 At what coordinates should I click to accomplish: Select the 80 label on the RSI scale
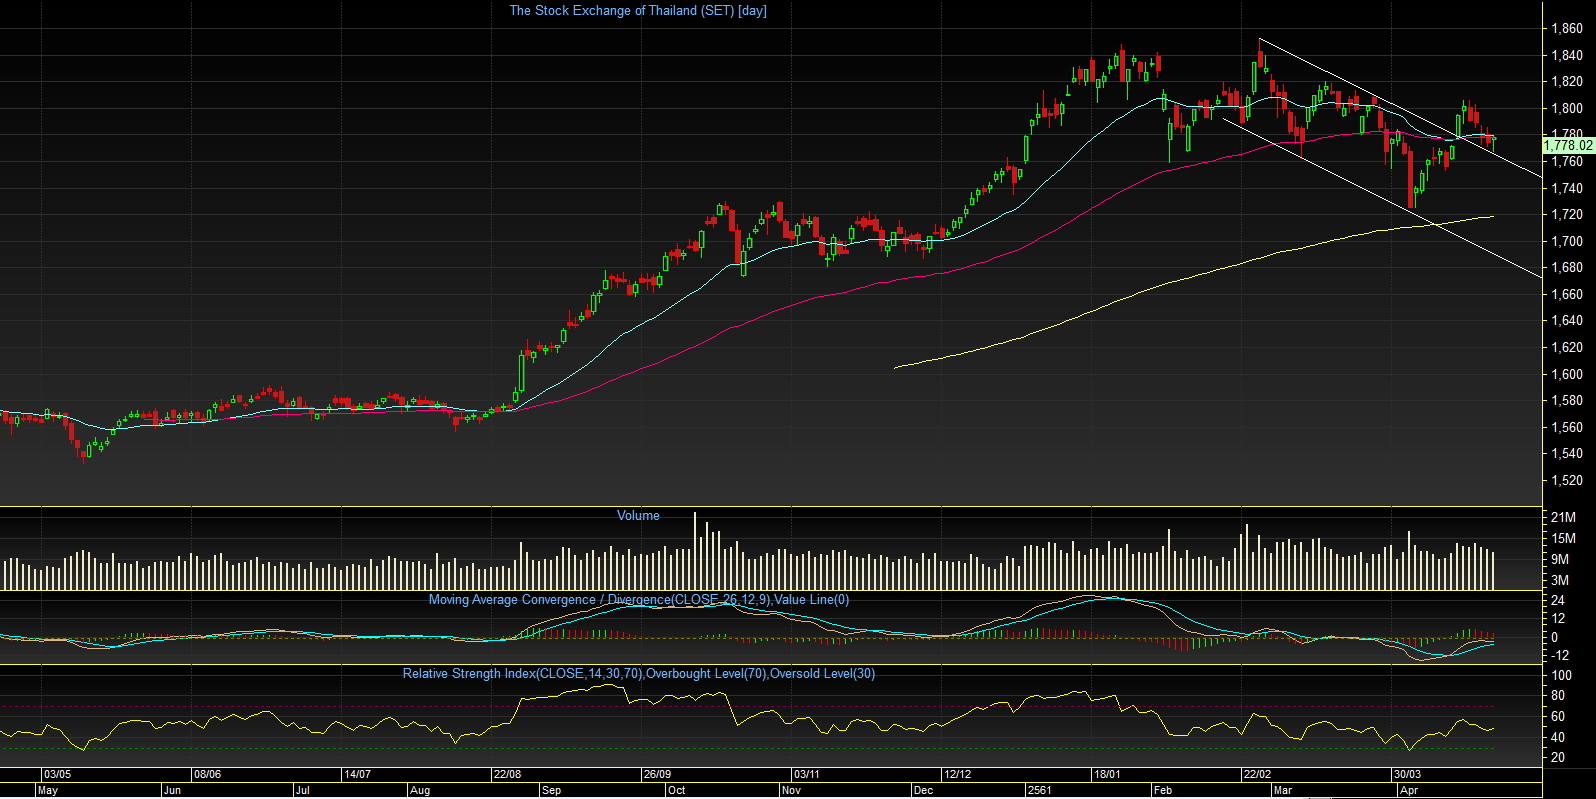click(1558, 696)
